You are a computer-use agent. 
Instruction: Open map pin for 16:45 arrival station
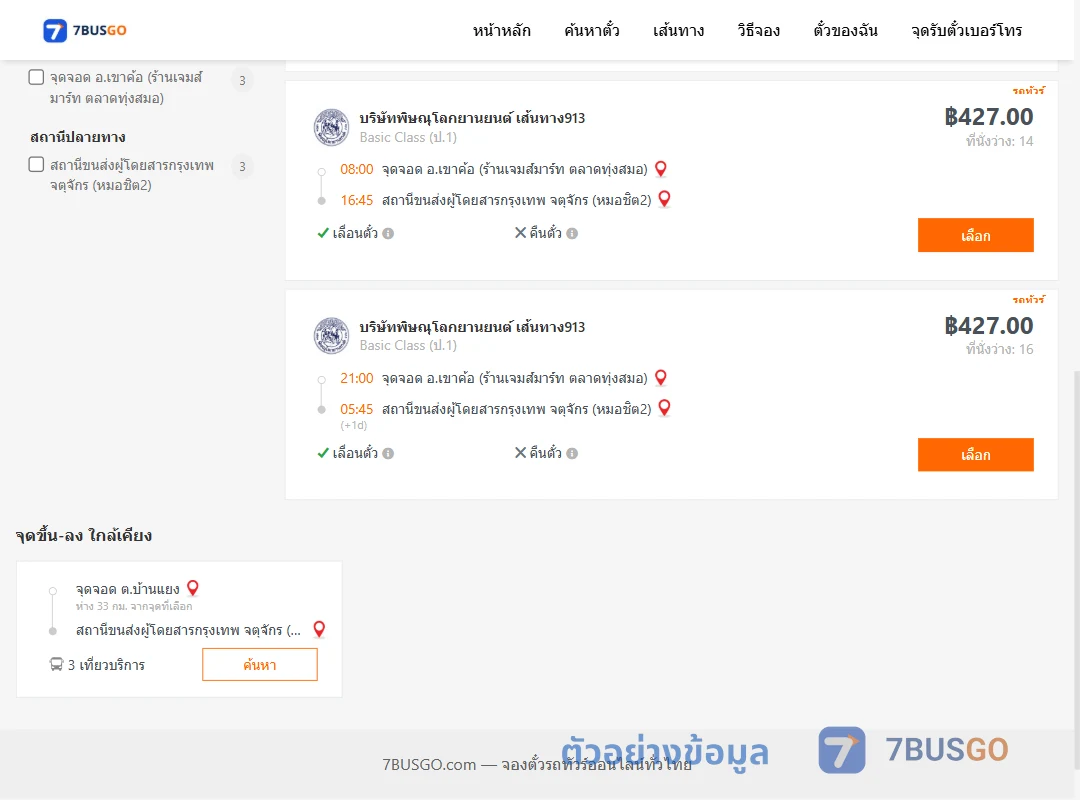pos(664,199)
